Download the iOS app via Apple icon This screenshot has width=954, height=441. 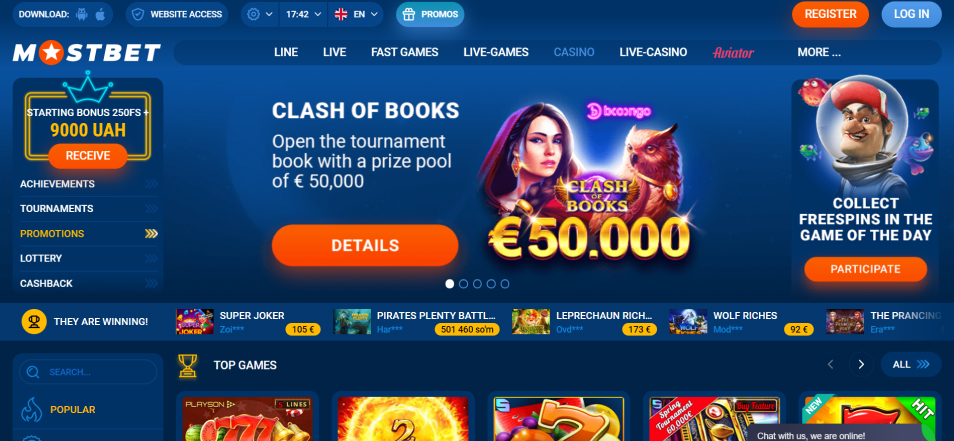100,15
